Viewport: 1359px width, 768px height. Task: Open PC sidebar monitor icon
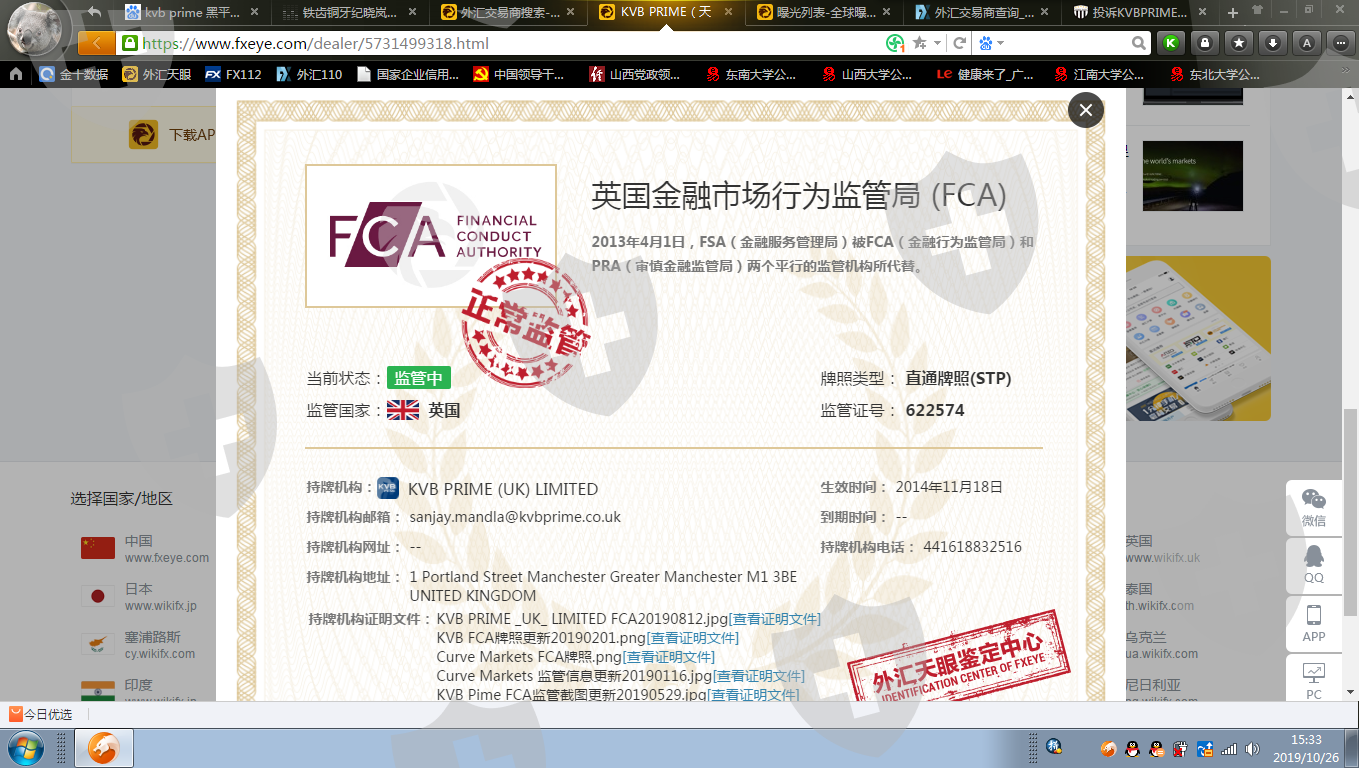(1314, 680)
